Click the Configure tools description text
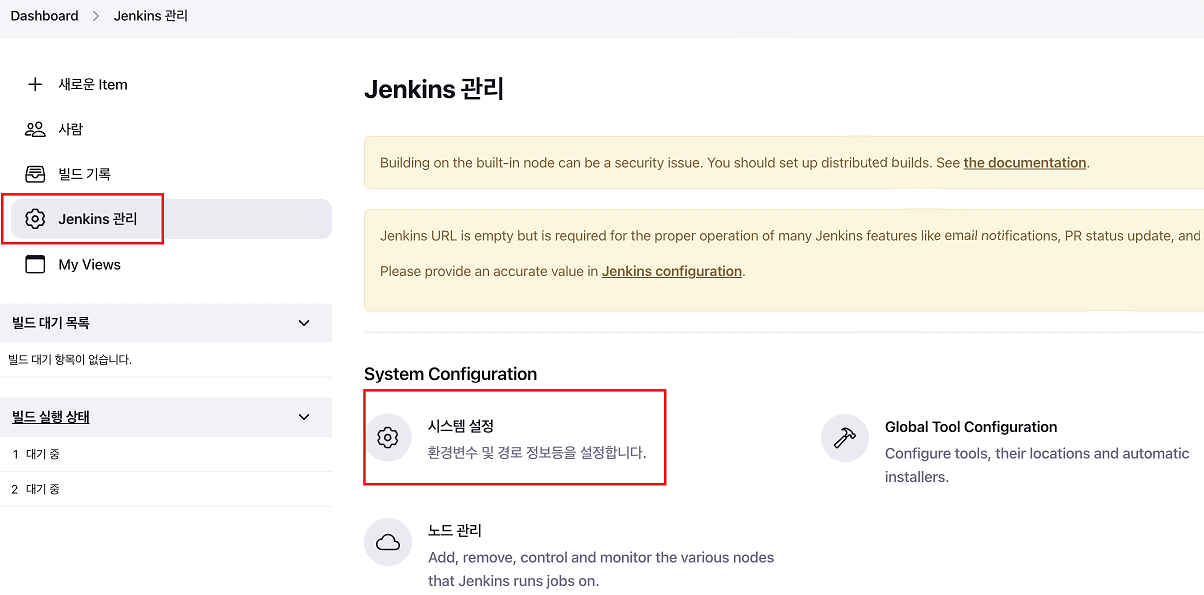Viewport: 1204px width, 595px height. click(1037, 465)
